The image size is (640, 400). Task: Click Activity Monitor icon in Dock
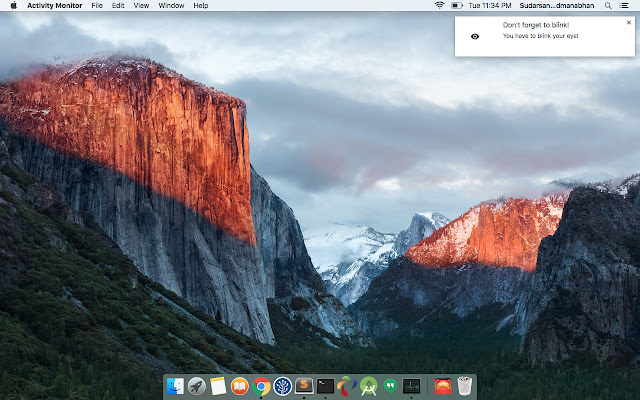(411, 386)
